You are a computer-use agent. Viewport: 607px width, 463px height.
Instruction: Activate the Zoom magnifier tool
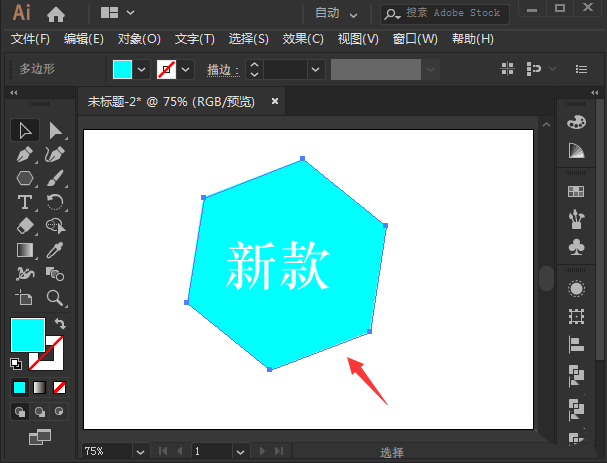tap(55, 298)
